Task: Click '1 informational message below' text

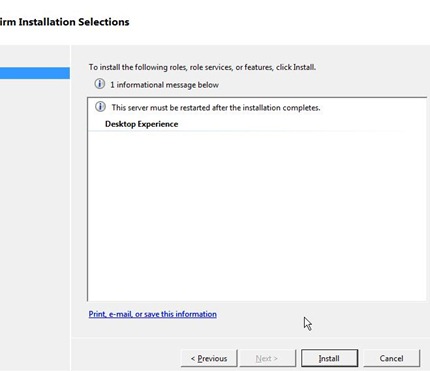Action: [x=164, y=85]
